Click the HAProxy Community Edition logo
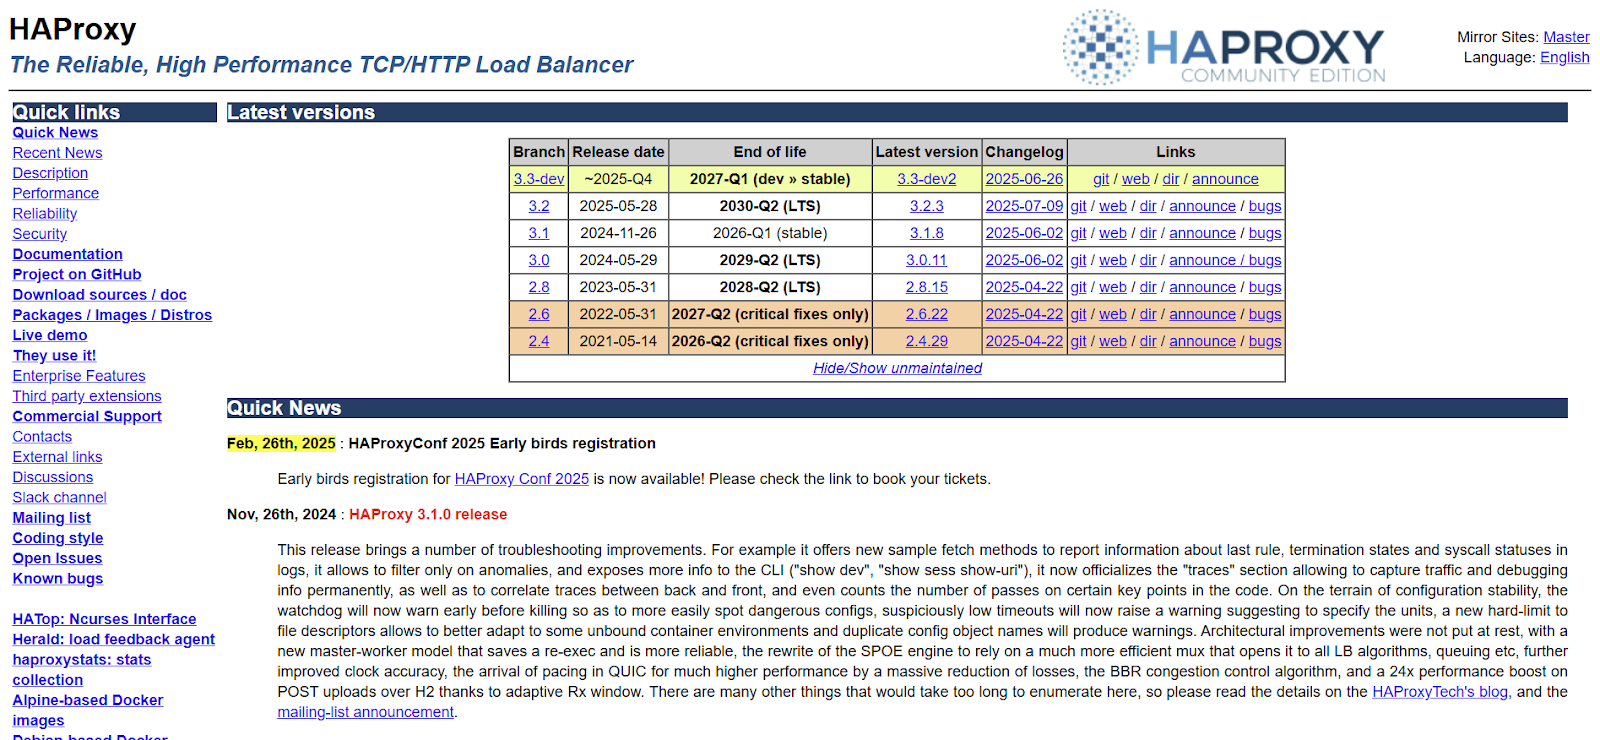Screen dimensions: 1600x740 (x=1224, y=47)
